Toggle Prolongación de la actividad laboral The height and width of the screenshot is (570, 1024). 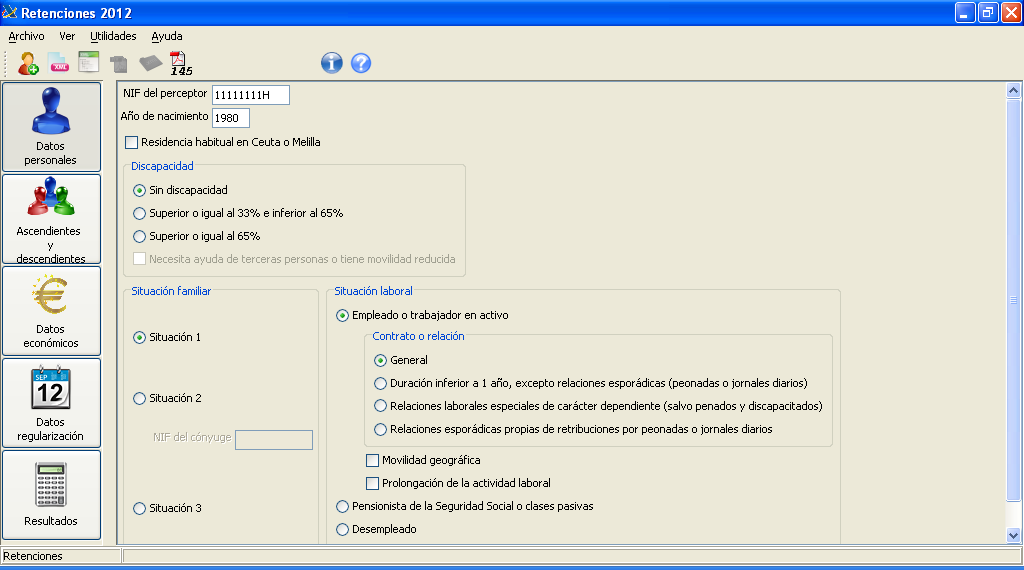coord(373,483)
